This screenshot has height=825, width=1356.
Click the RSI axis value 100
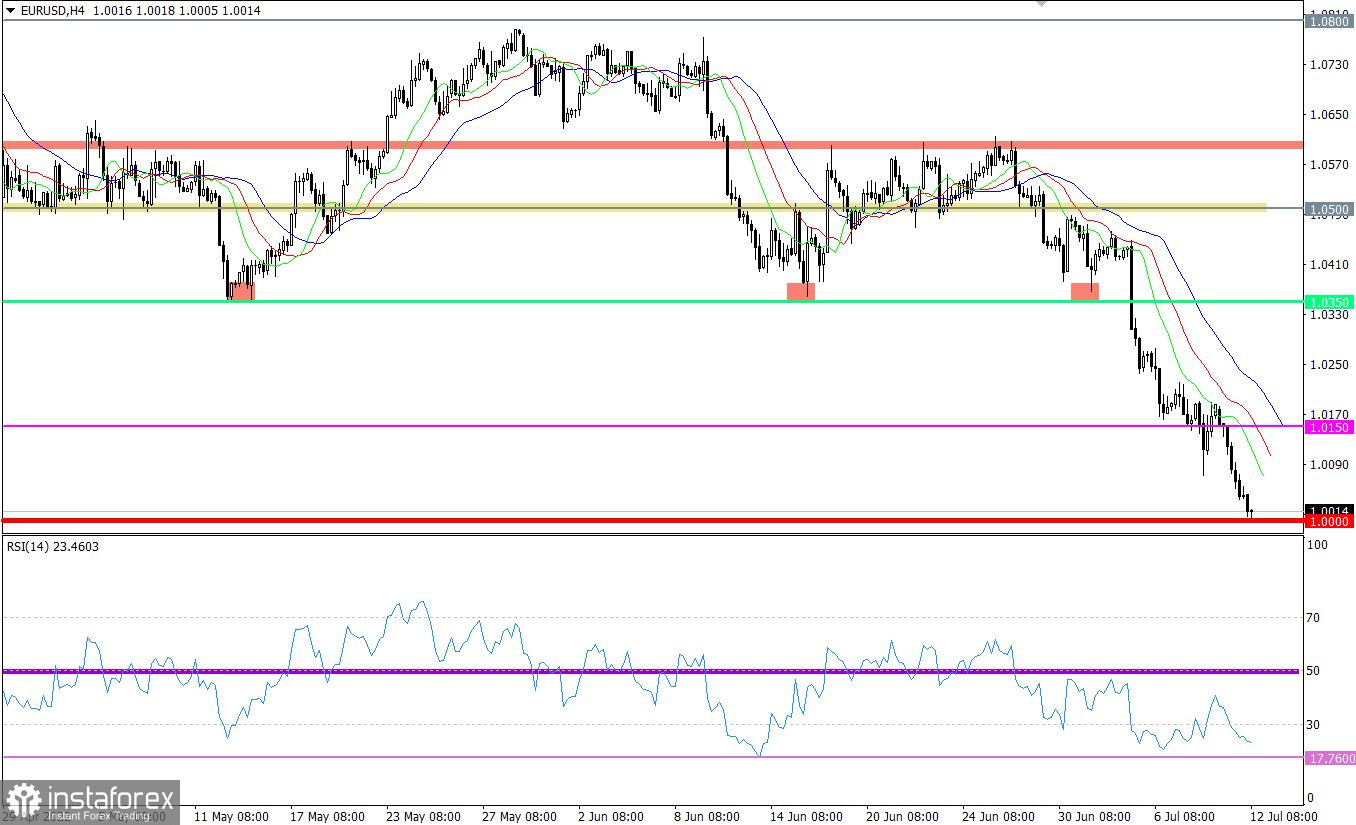1318,545
